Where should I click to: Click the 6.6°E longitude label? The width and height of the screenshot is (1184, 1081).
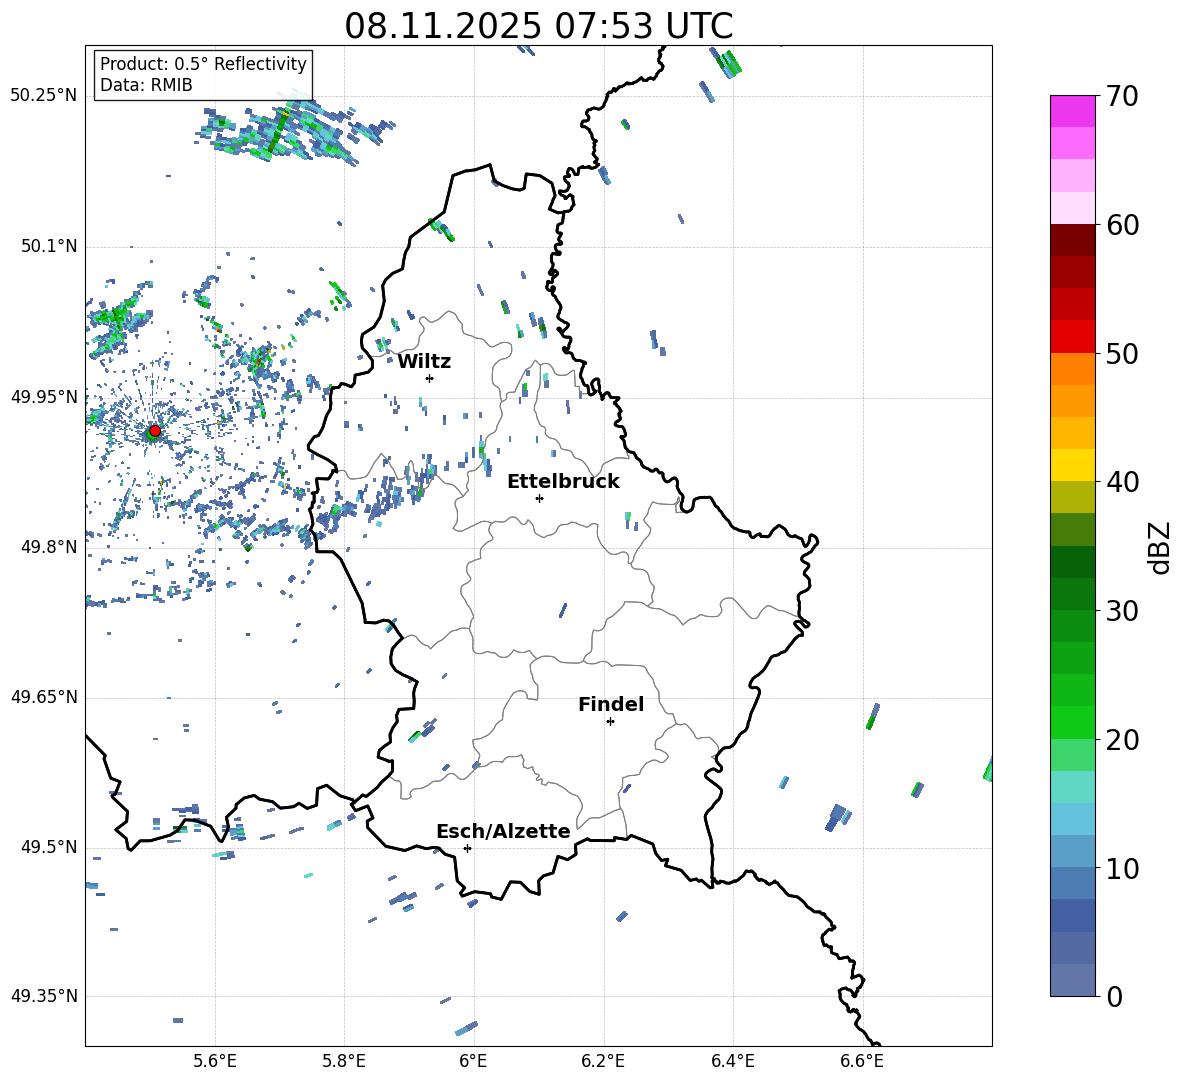pos(862,1061)
